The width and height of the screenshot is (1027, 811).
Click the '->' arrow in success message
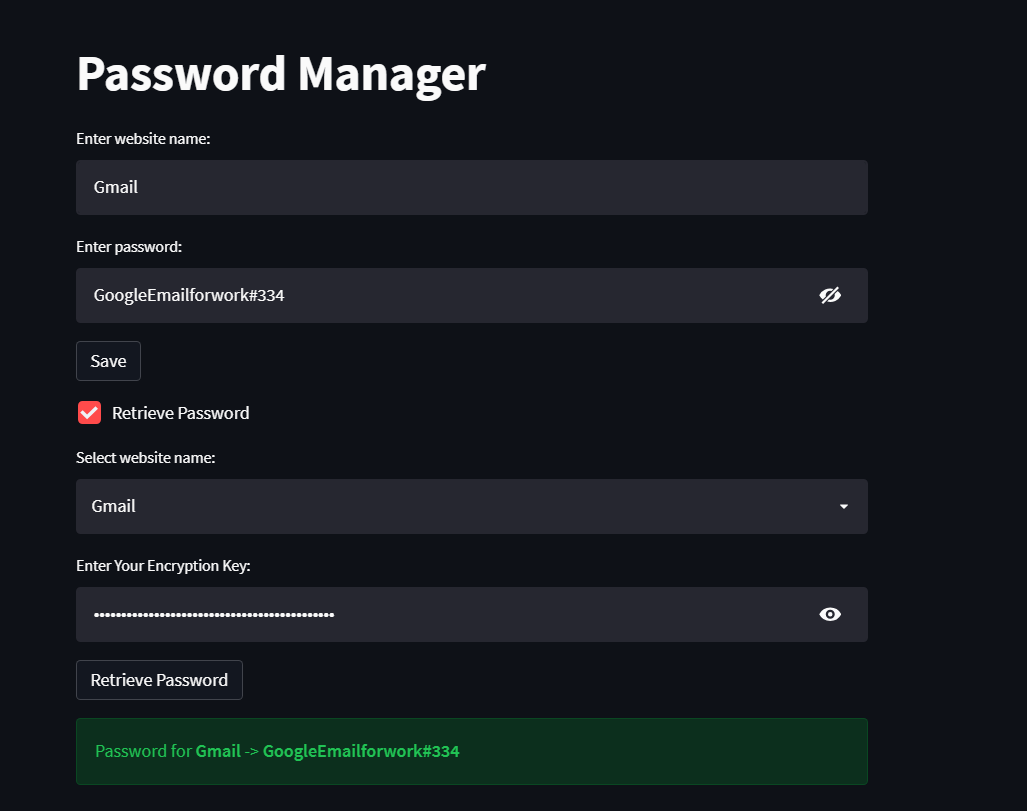252,751
